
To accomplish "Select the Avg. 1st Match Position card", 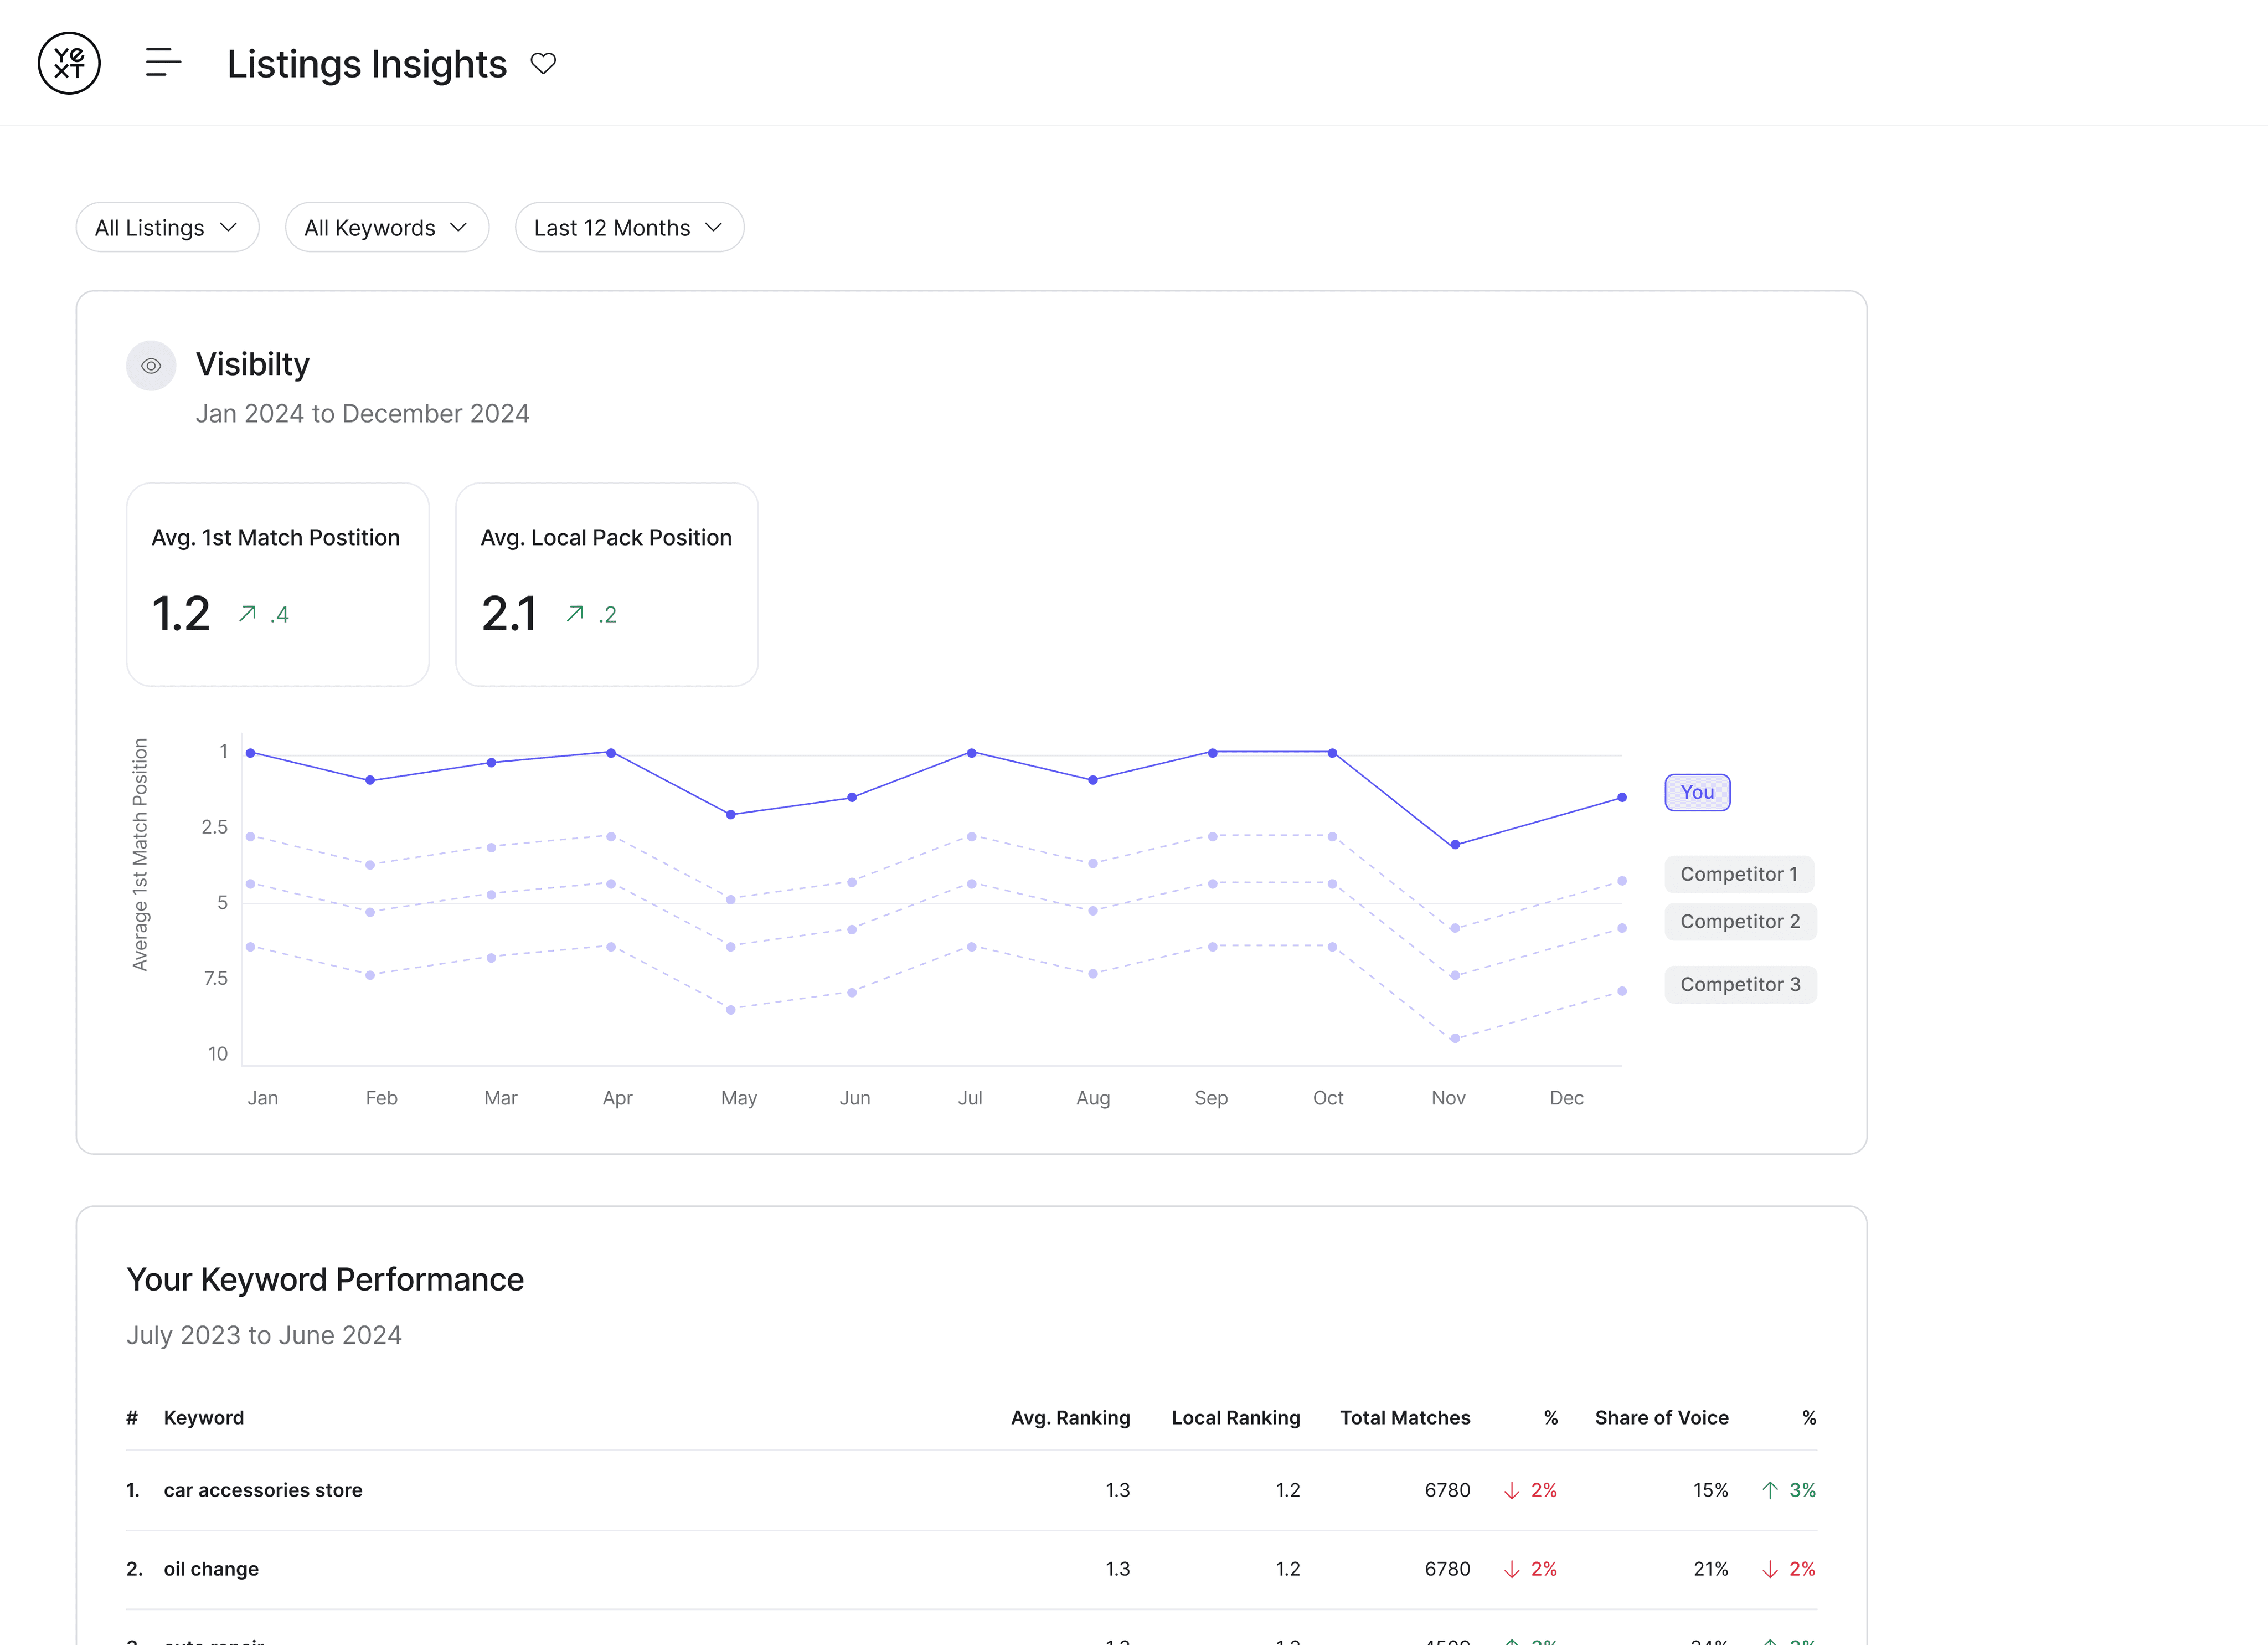I will (x=277, y=584).
